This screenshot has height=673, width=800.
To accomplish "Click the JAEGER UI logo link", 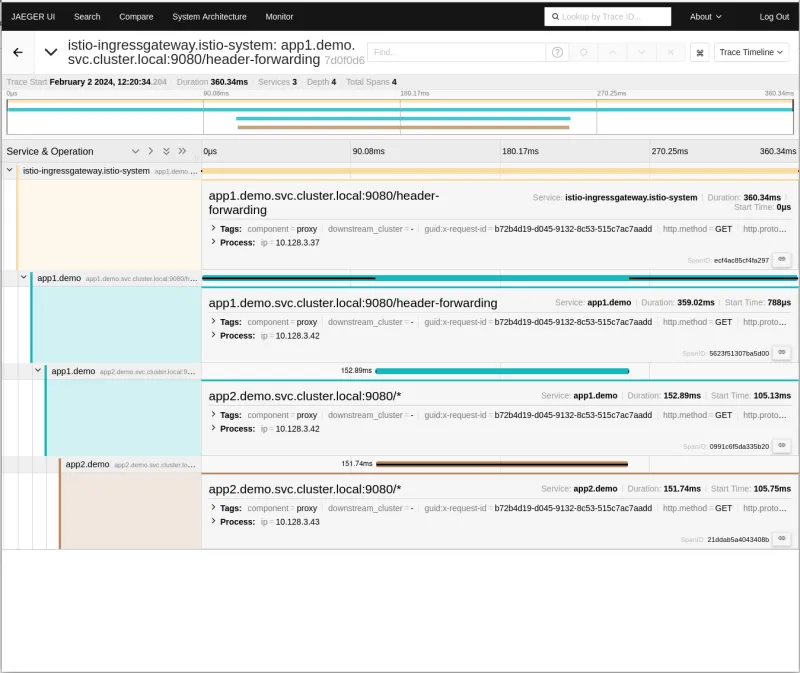I will click(x=33, y=16).
